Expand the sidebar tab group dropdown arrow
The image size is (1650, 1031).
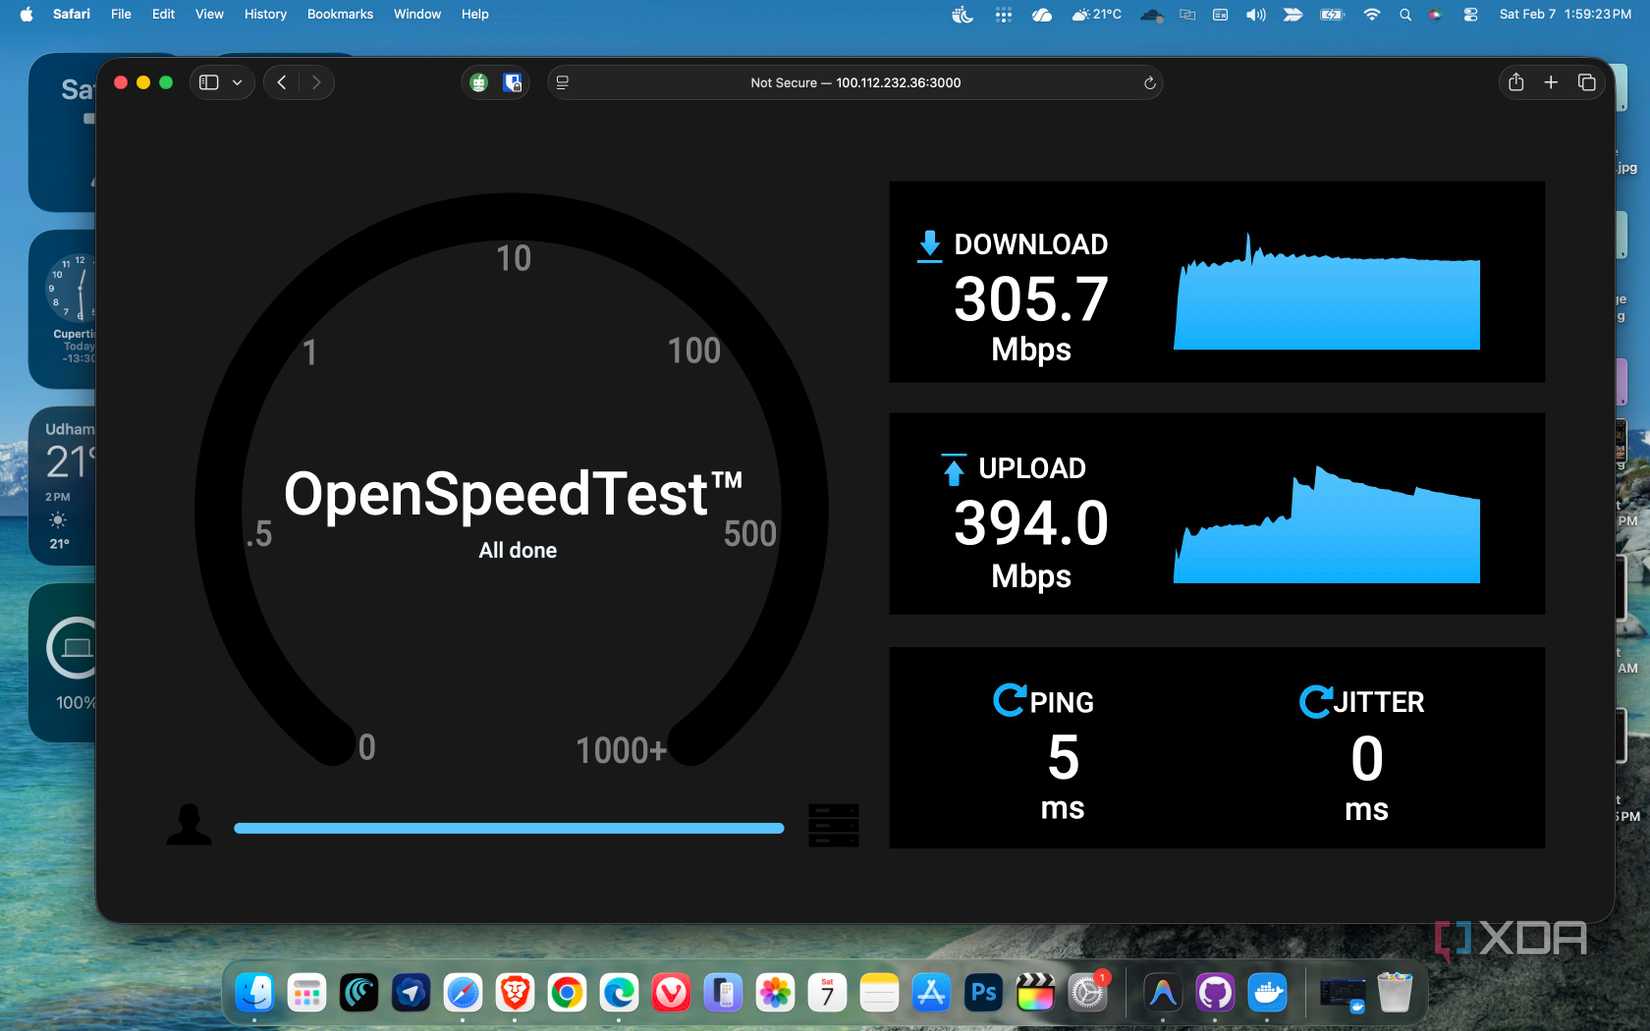237,83
